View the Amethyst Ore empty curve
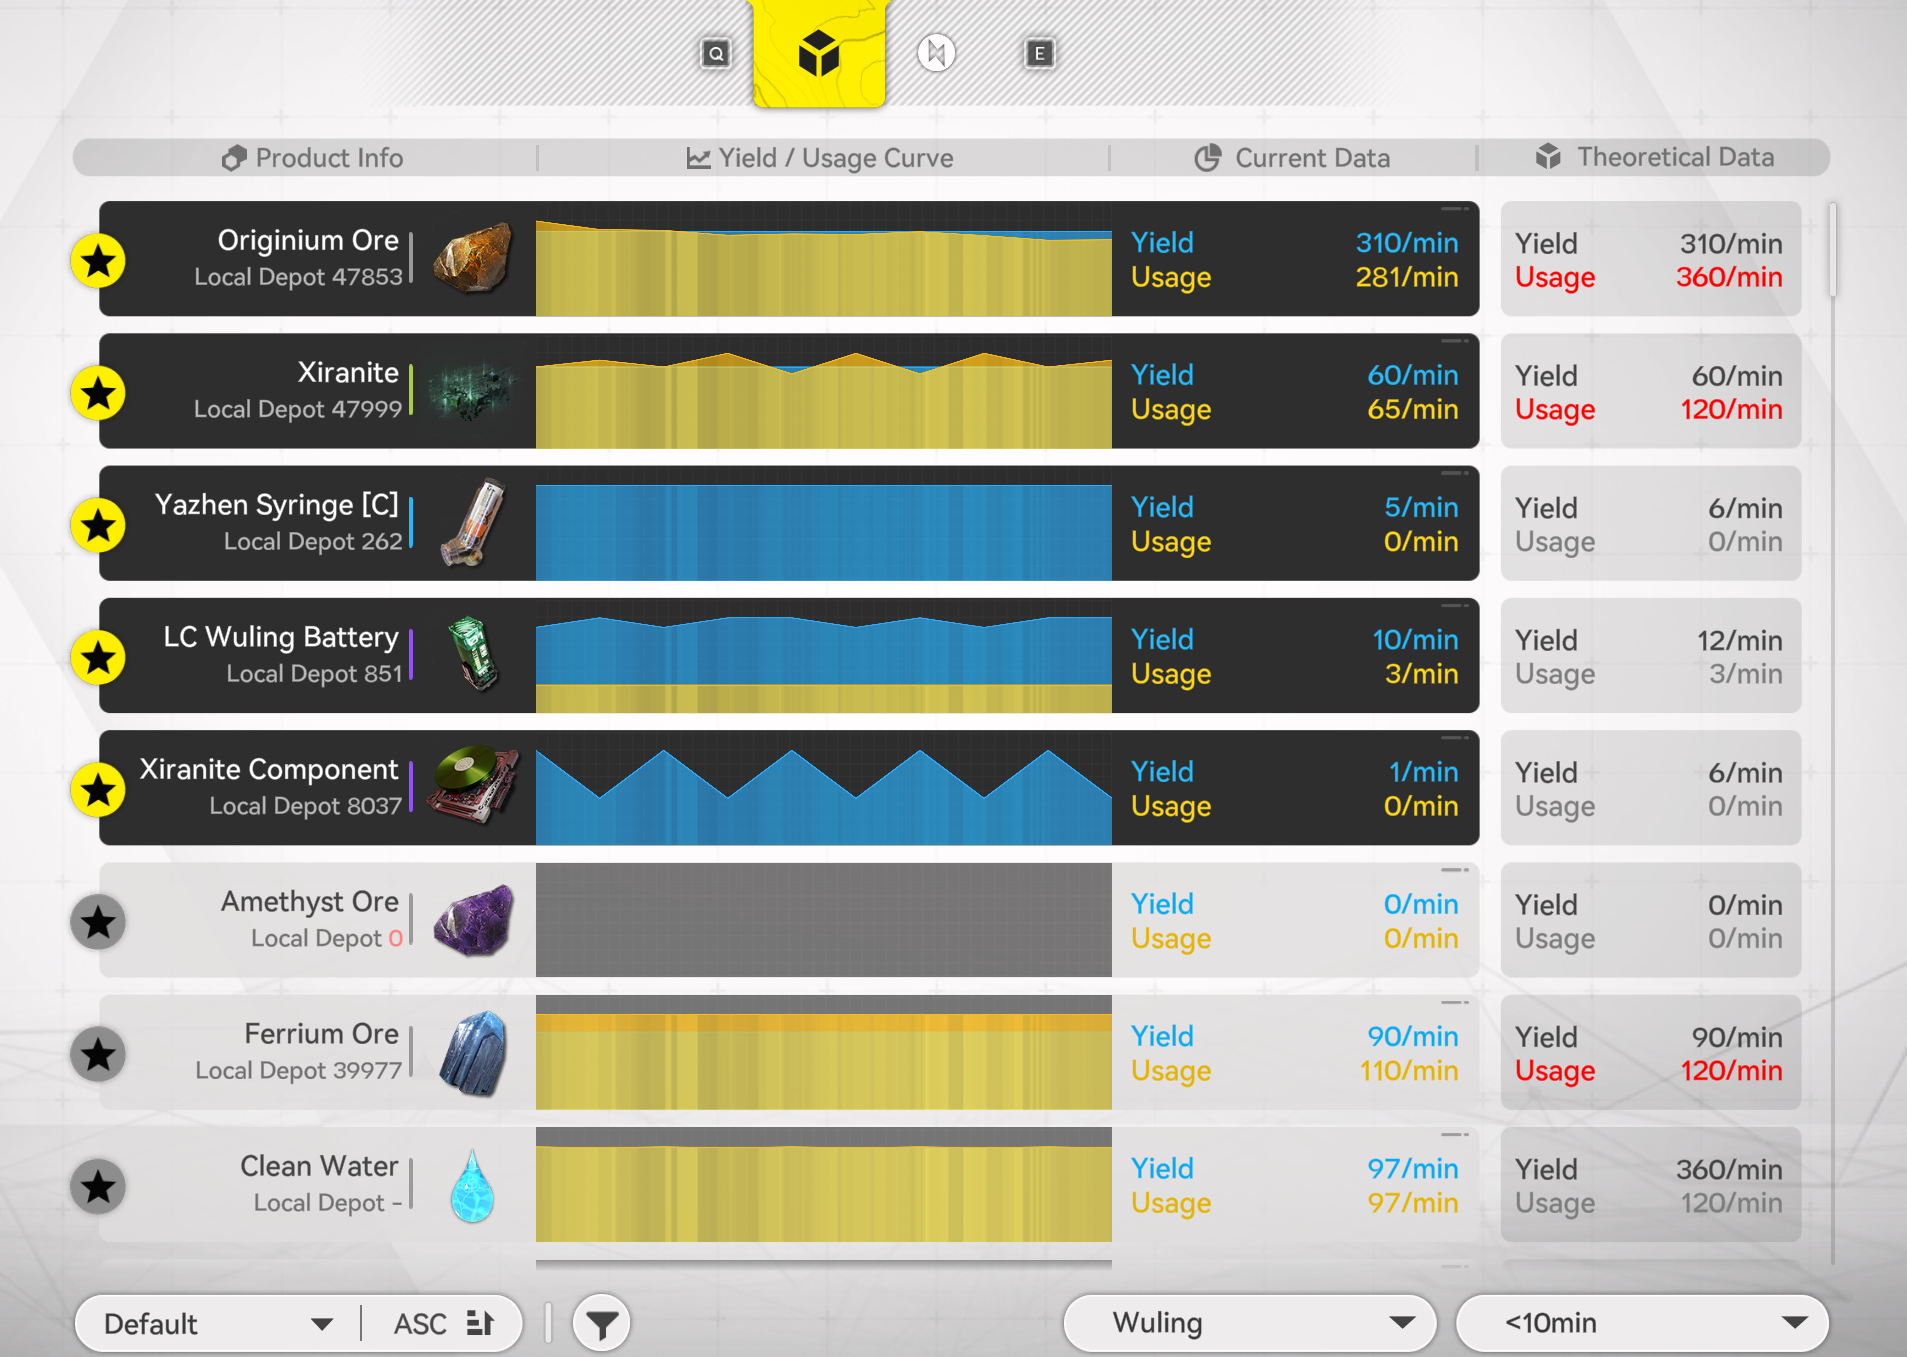This screenshot has height=1357, width=1907. coord(824,920)
